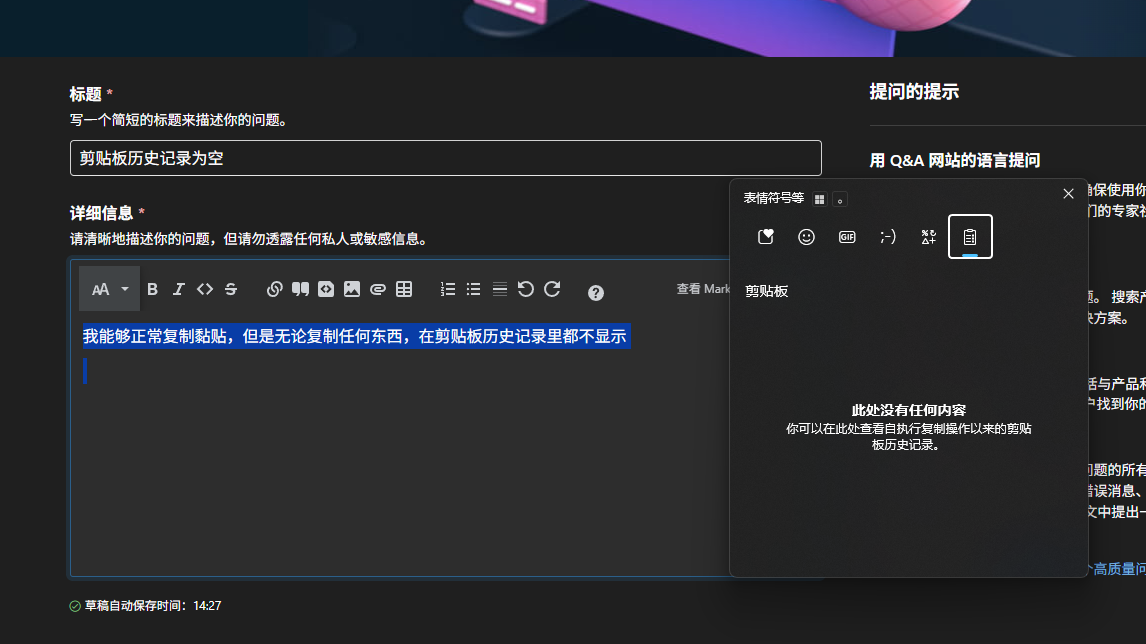Open the smiley emoji category
Image resolution: width=1146 pixels, height=644 pixels.
click(x=806, y=237)
